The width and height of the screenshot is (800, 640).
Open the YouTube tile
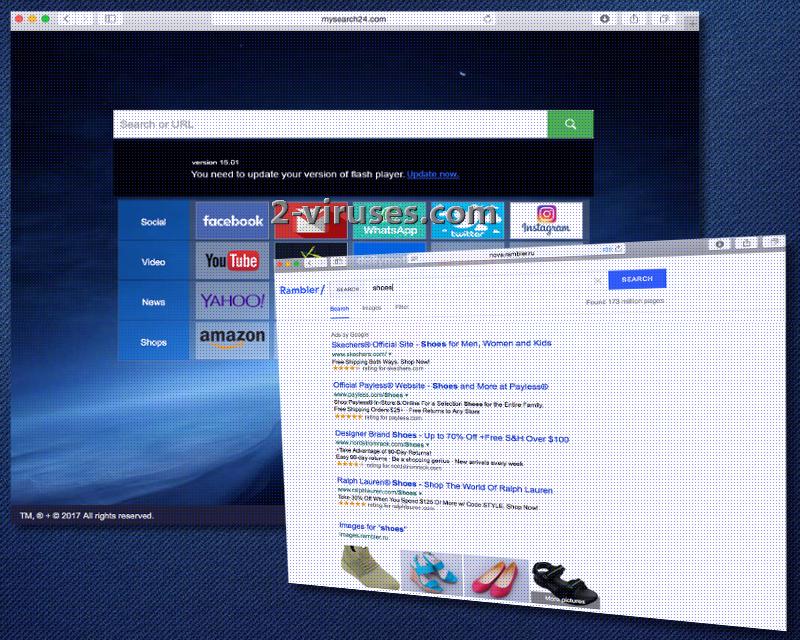pyautogui.click(x=230, y=261)
